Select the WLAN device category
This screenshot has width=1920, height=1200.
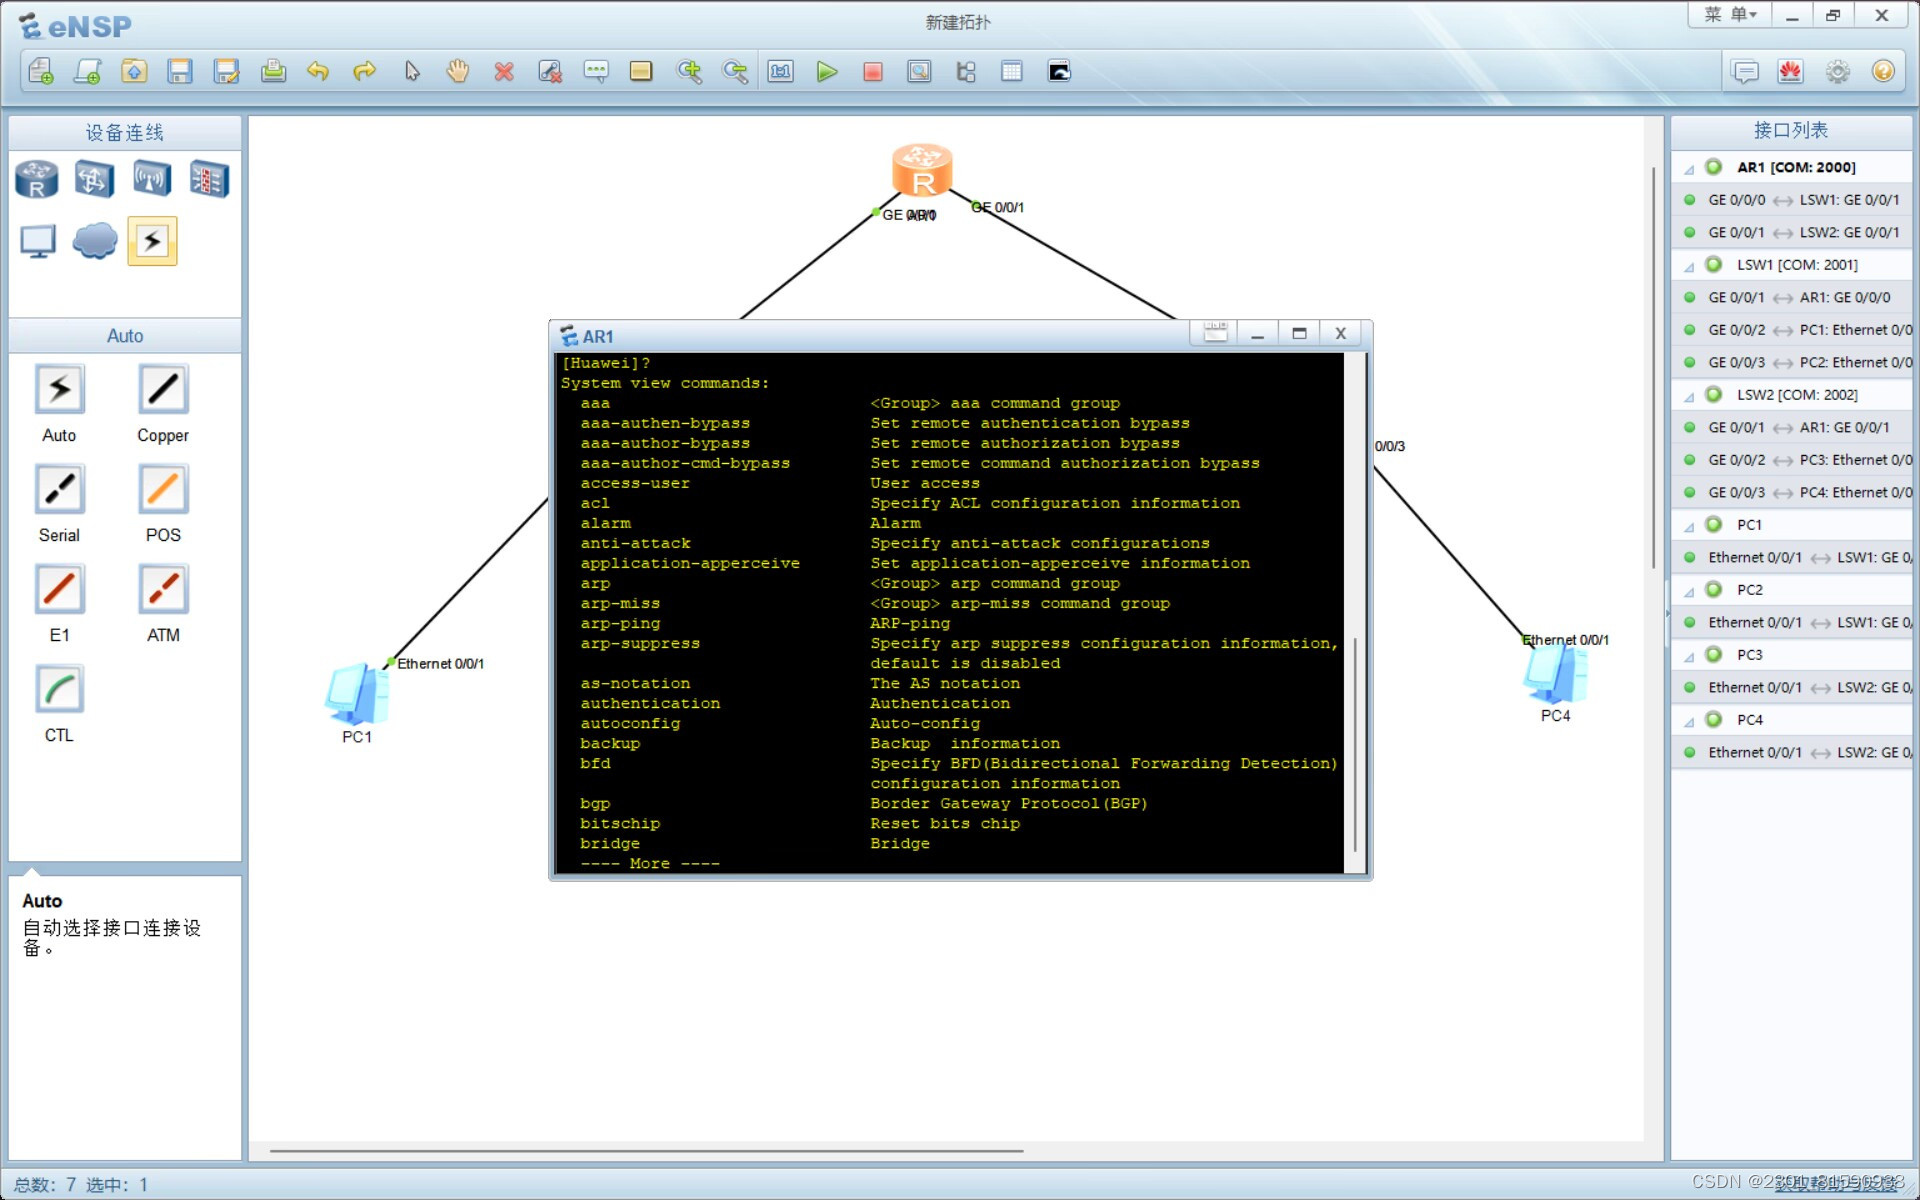tap(152, 179)
